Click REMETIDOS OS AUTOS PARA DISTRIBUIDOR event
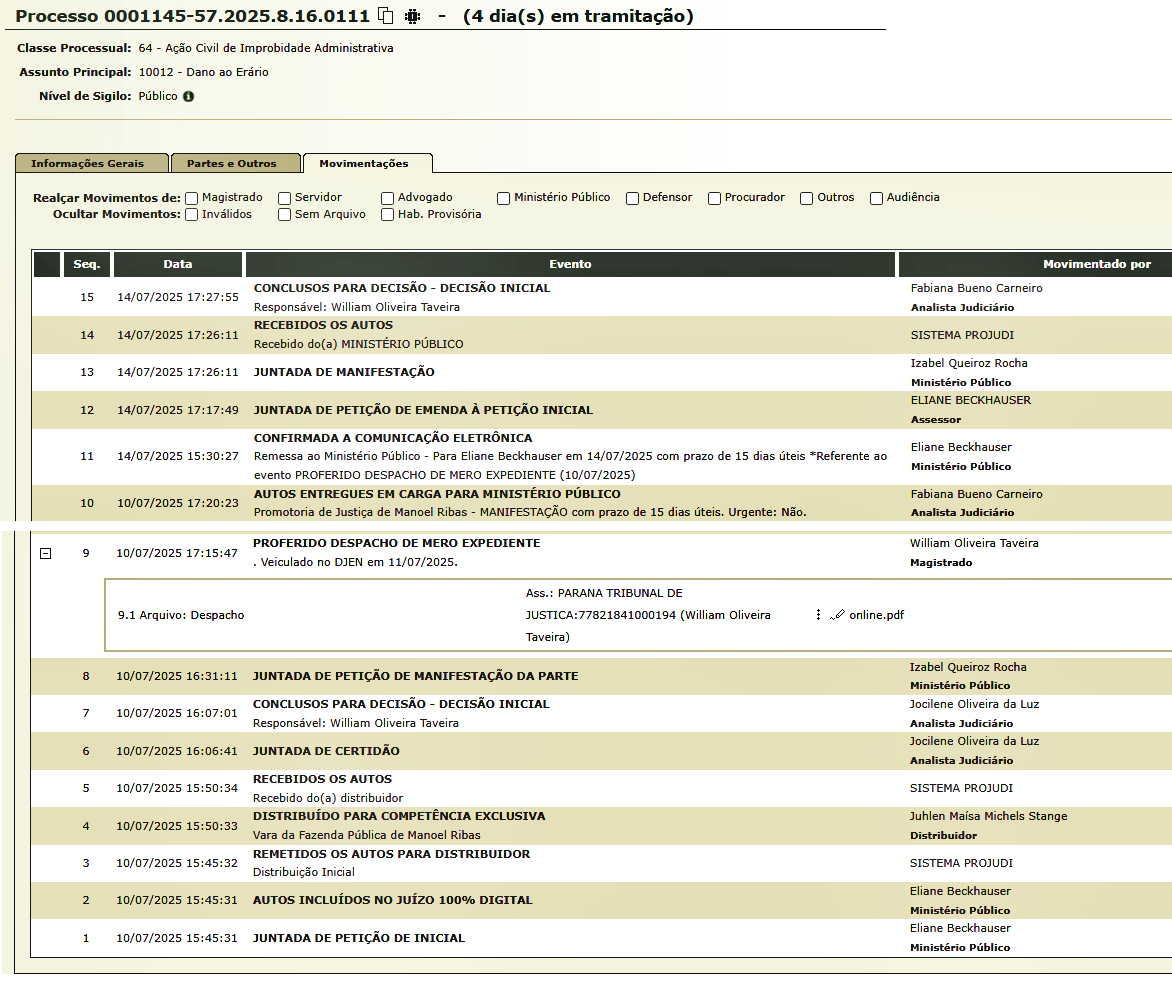Viewport: 1172px width, 986px height. [x=392, y=854]
